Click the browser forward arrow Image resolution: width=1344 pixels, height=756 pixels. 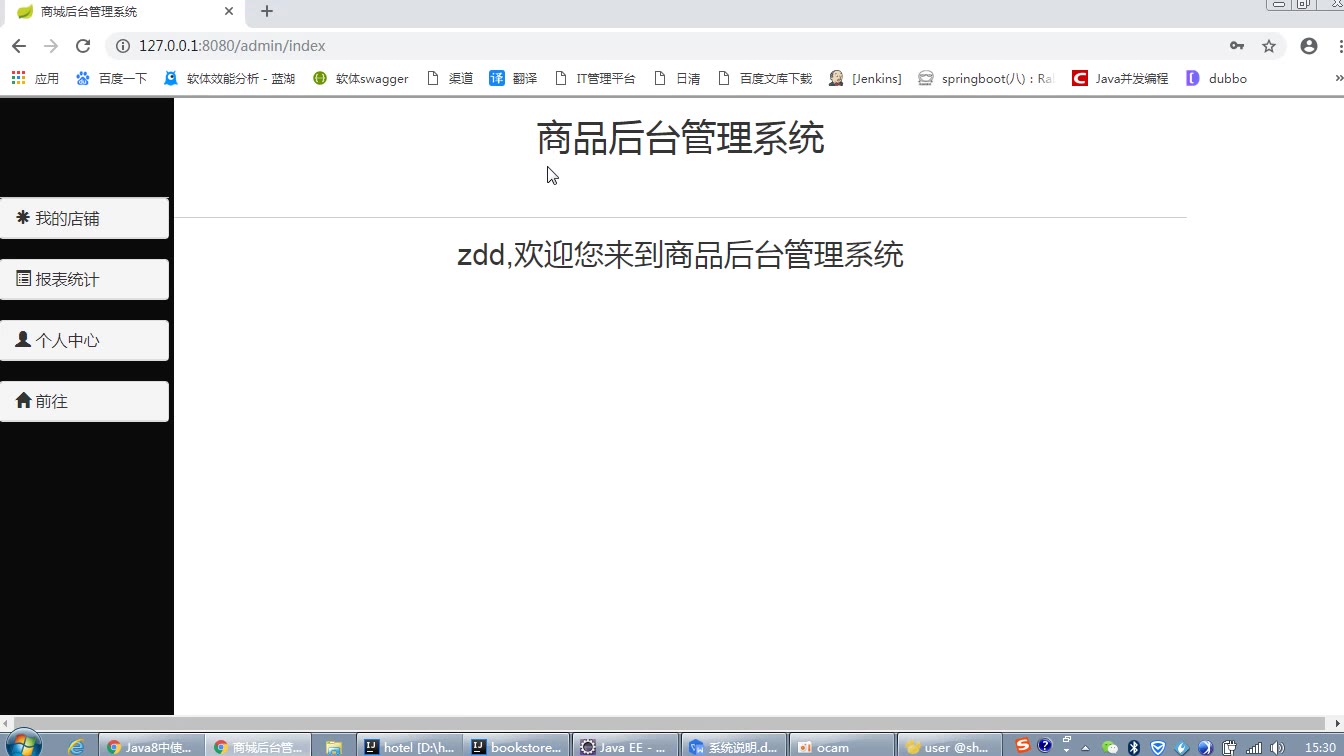(x=51, y=46)
